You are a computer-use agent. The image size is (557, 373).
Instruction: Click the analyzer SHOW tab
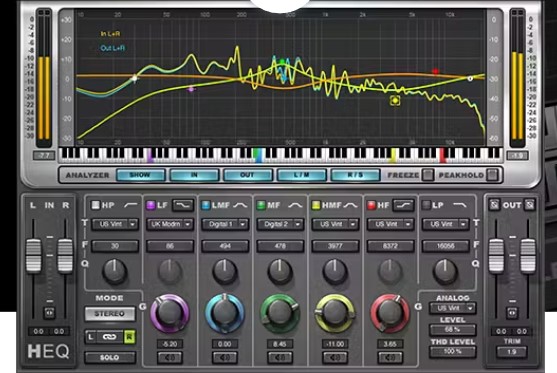point(140,175)
